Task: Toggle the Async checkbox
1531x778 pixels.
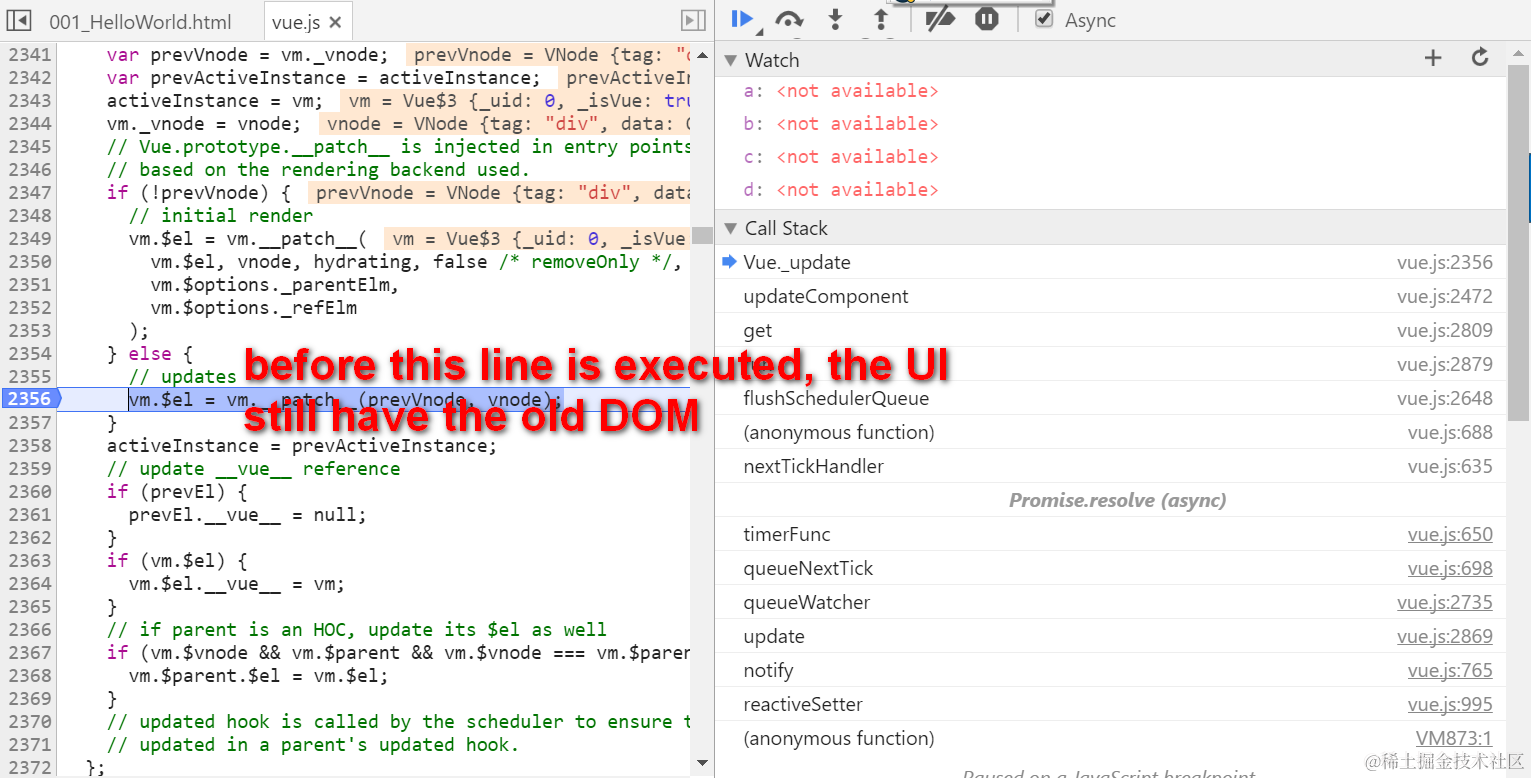Action: 1044,19
